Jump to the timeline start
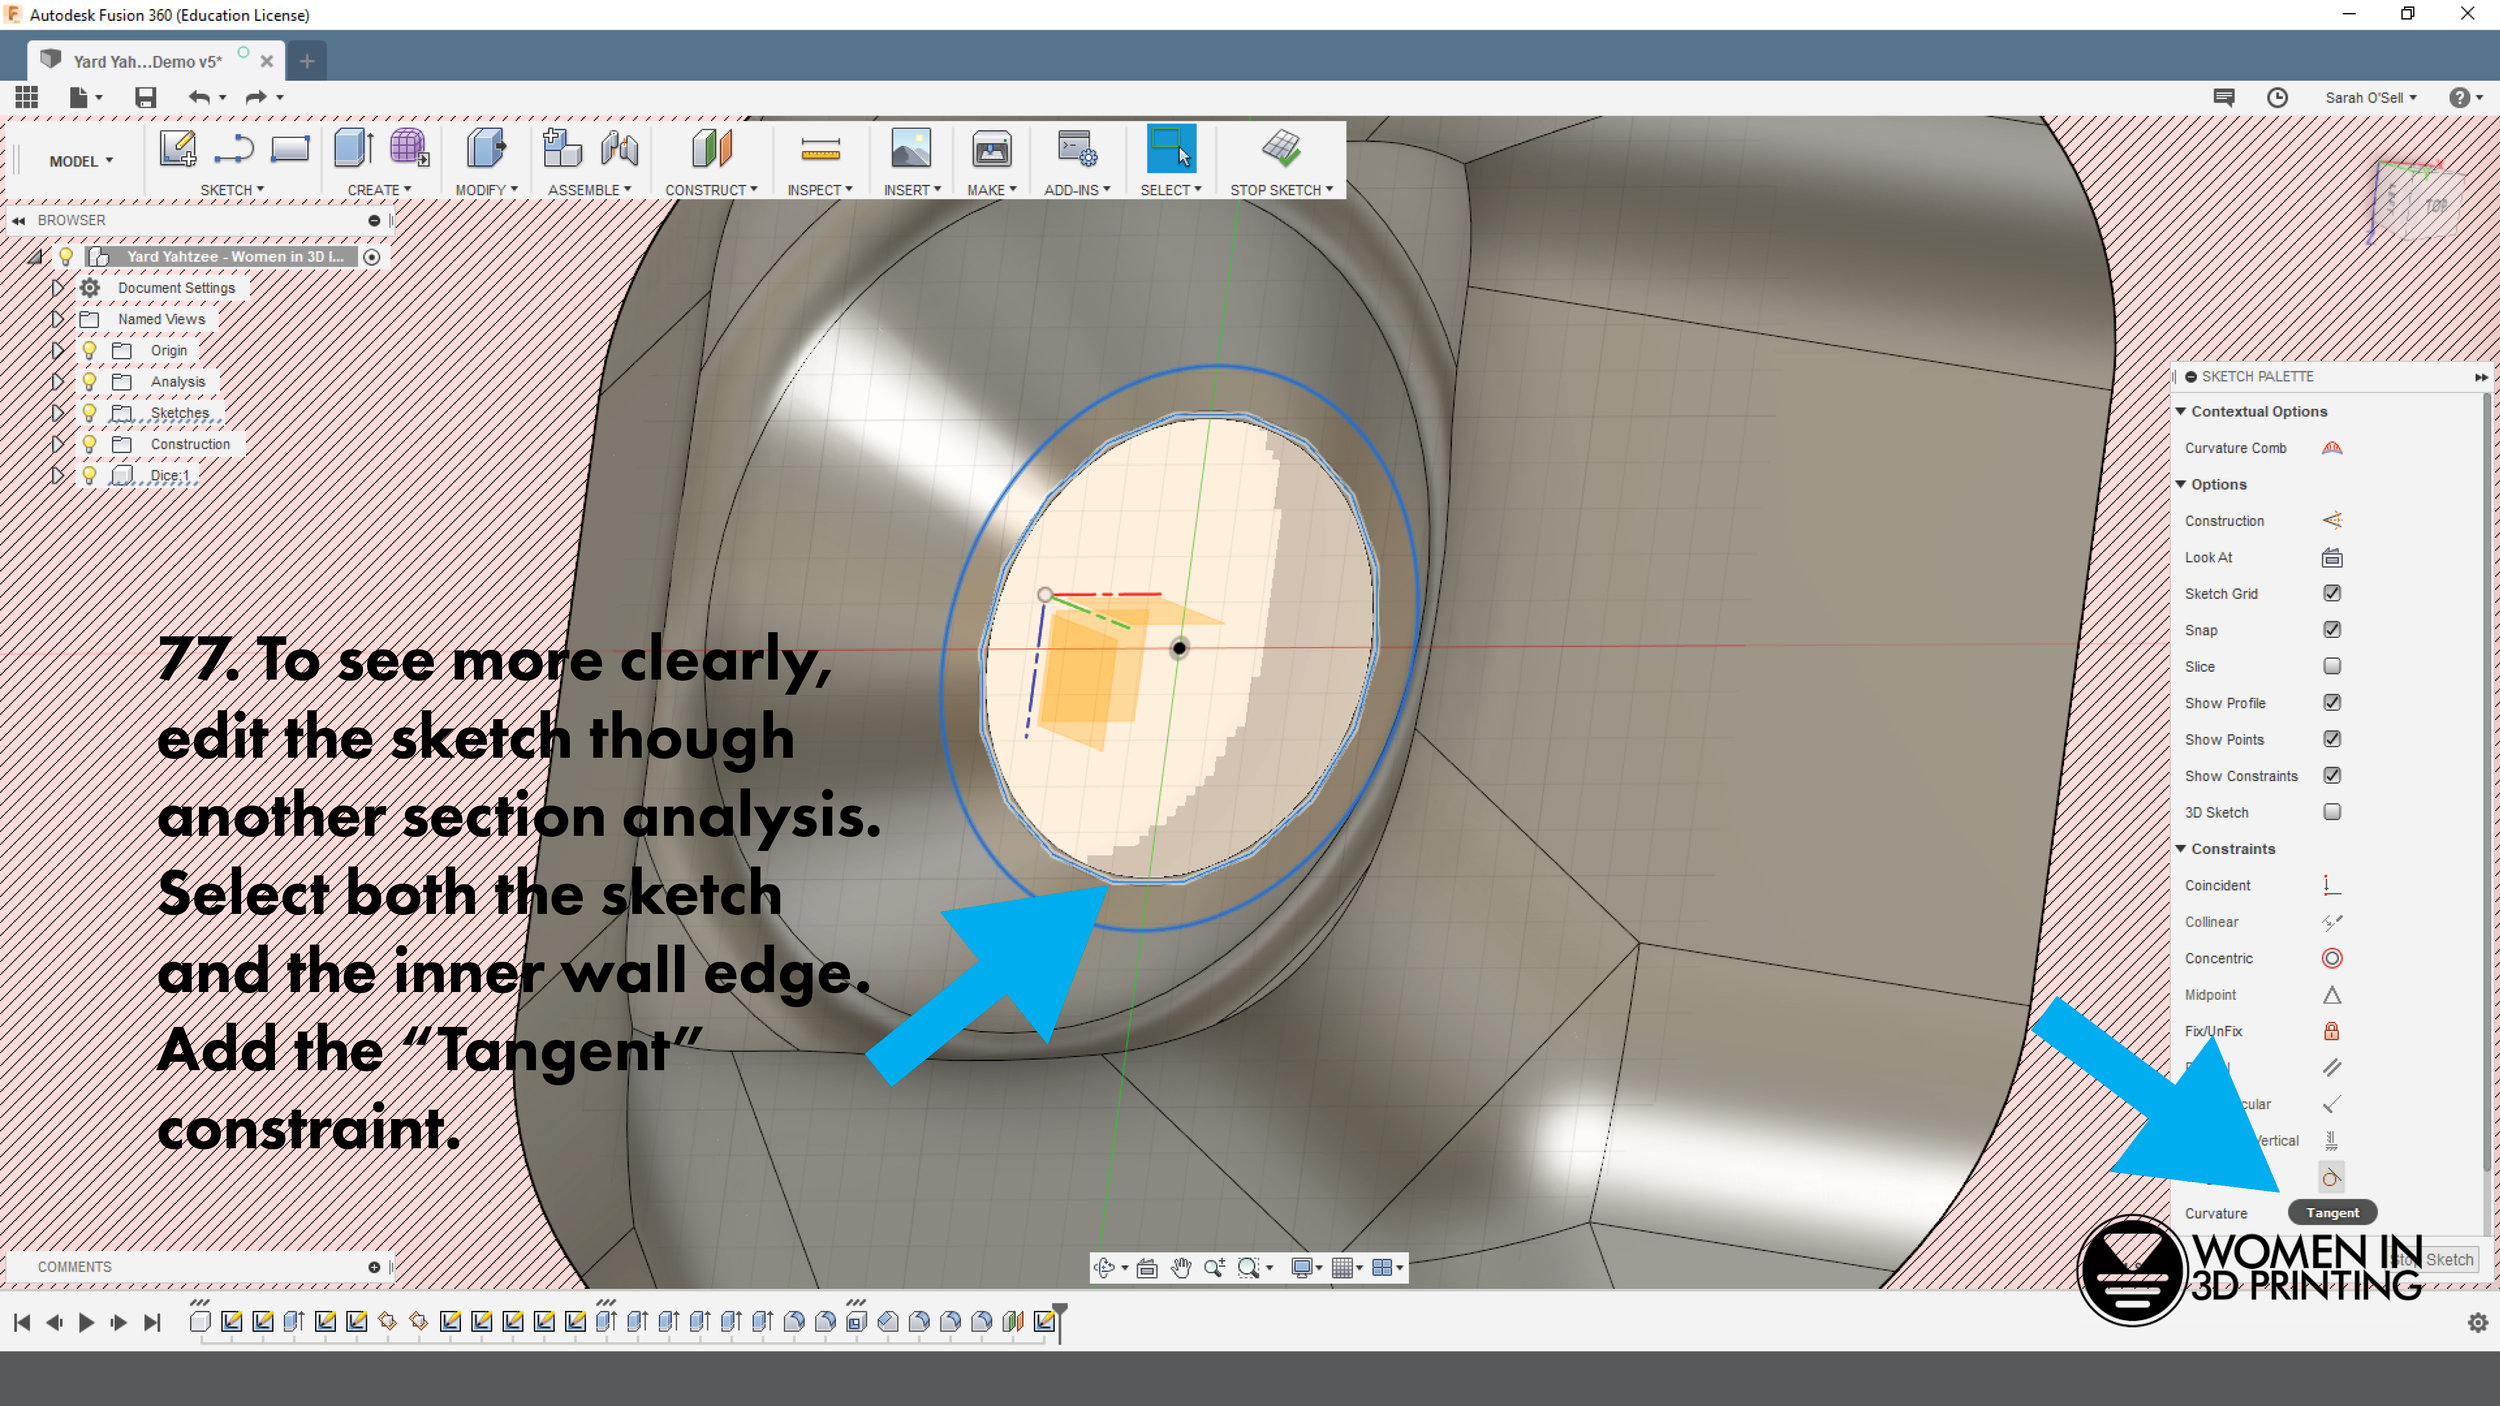2500x1406 pixels. [22, 1322]
